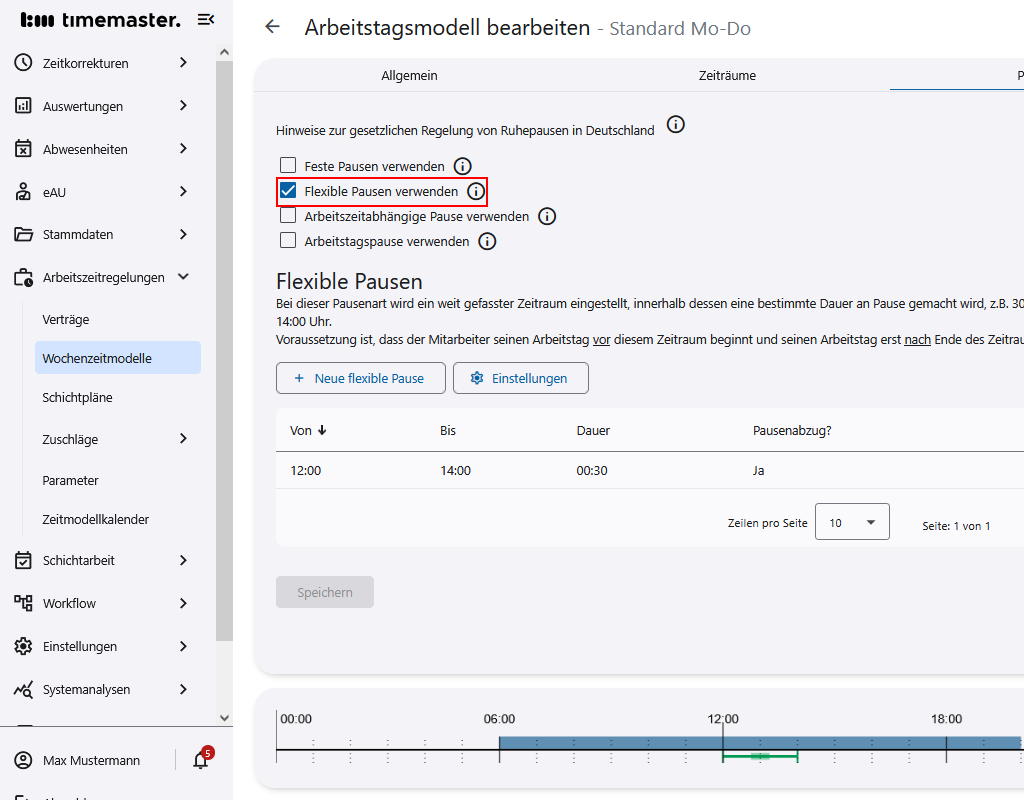Screen dimensions: 1024x800
Task: Click the Max Mustermann user avatar icon
Action: (24, 761)
